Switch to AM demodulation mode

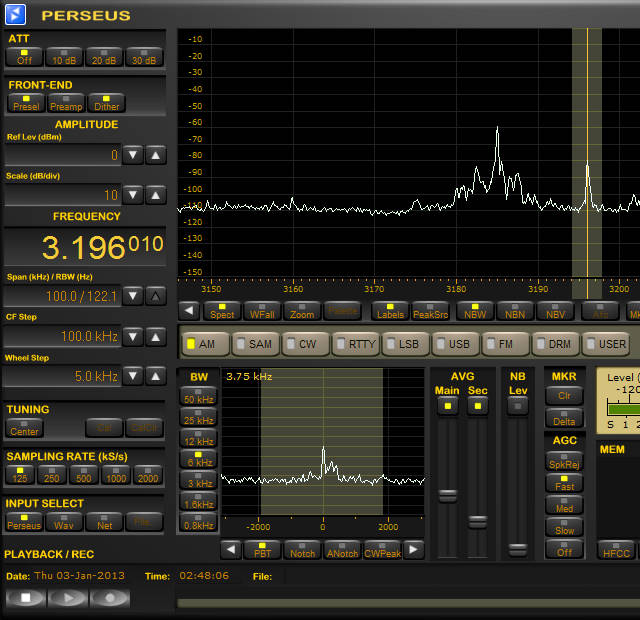click(205, 344)
